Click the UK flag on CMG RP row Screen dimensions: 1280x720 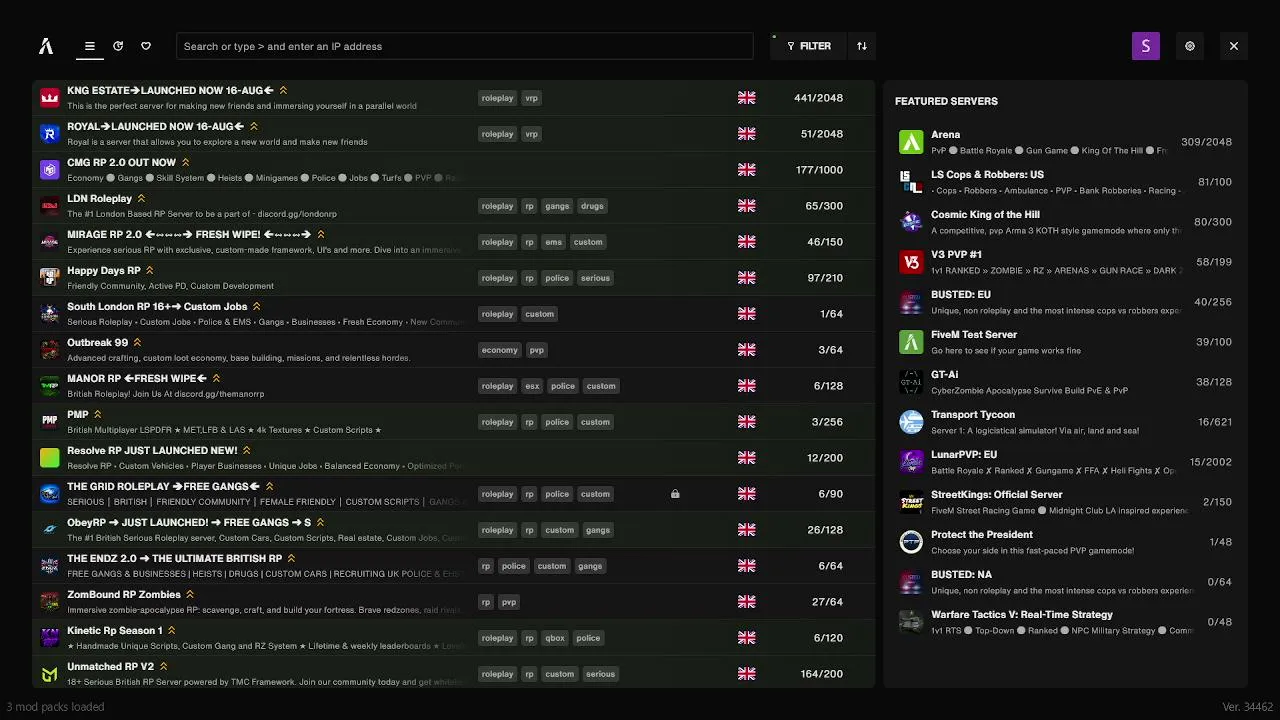point(747,170)
